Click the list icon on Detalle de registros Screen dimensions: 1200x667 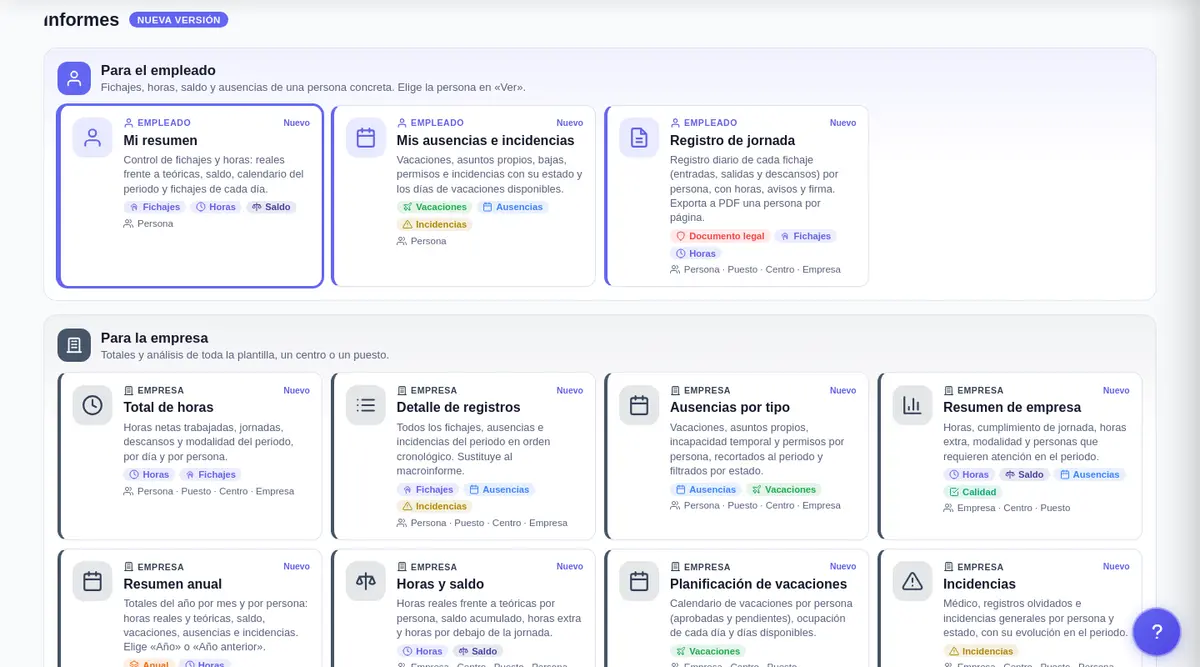click(x=366, y=405)
